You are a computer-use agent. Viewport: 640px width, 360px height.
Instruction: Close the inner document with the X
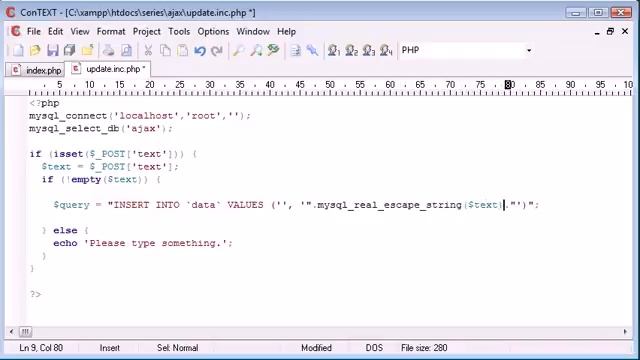625,31
